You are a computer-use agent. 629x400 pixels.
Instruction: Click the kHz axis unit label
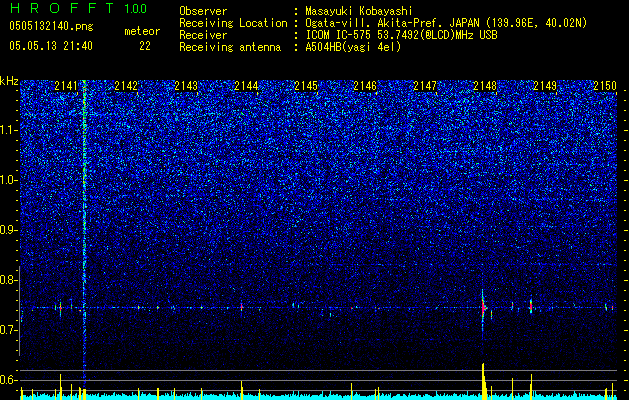point(9,81)
